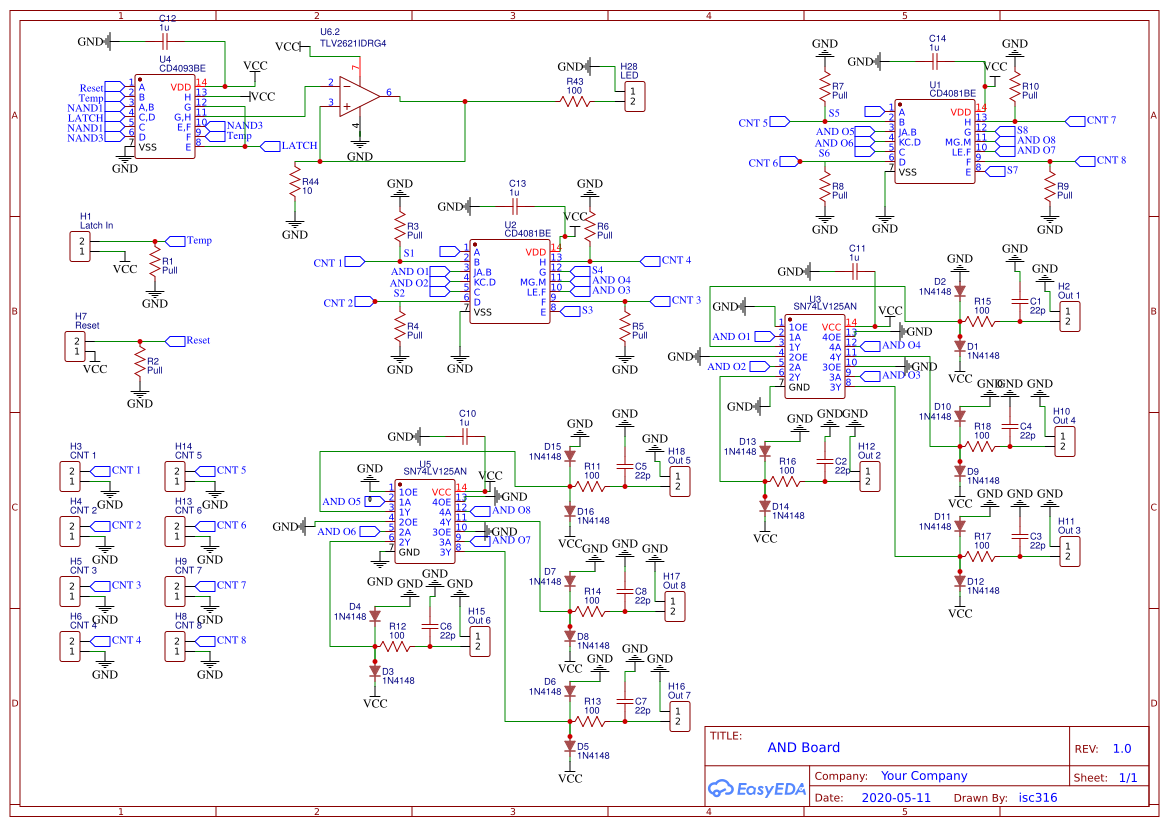1169x827 pixels.
Task: Click the drawn-by name isc316
Action: coord(1038,797)
